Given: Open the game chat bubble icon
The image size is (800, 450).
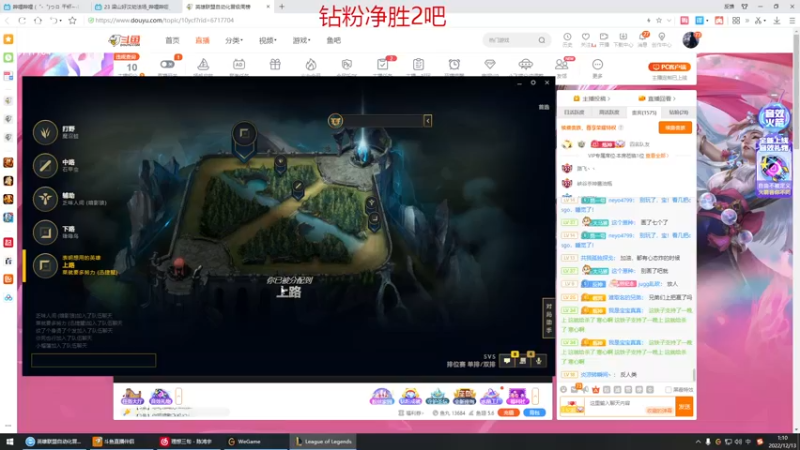Looking at the screenshot, I should (507, 360).
